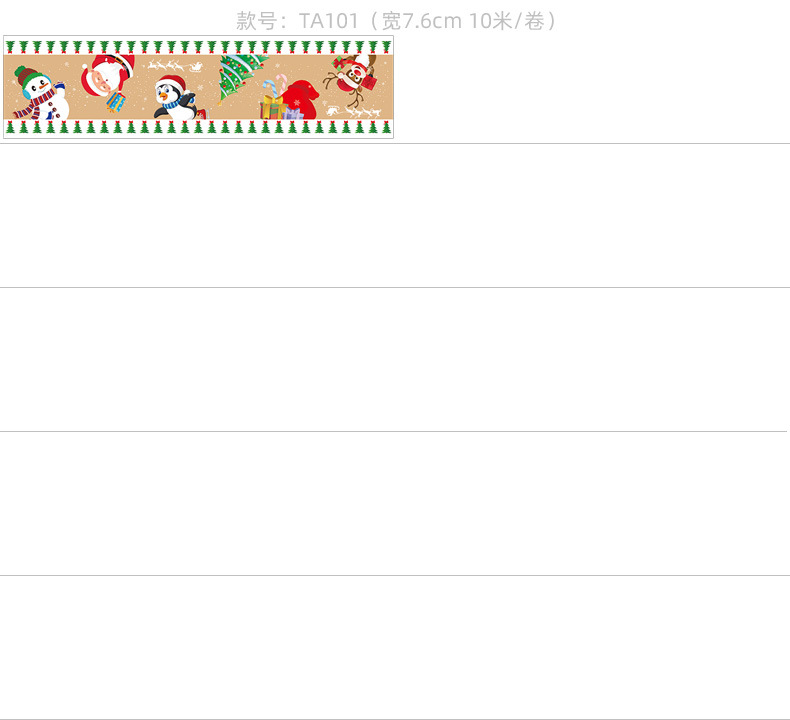The height and width of the screenshot is (720, 790).
Task: Click the upside-down Santa Claus figure
Action: click(x=108, y=75)
